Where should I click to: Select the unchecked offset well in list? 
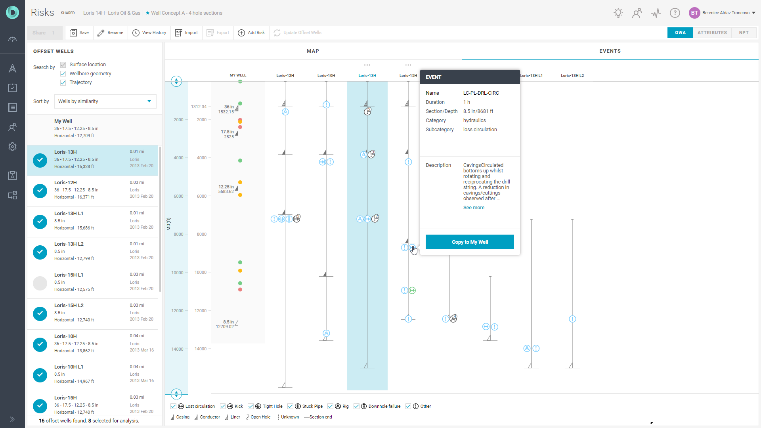[40, 283]
